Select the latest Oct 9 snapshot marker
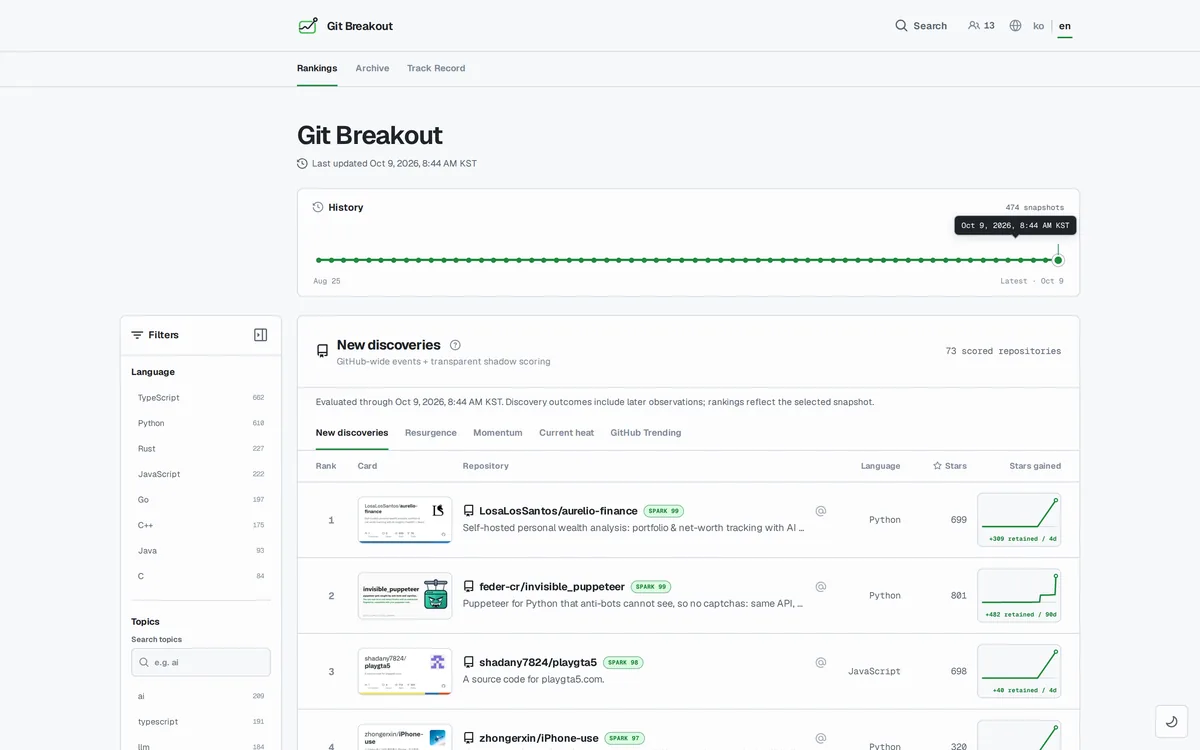Viewport: 1200px width, 750px height. tap(1058, 260)
